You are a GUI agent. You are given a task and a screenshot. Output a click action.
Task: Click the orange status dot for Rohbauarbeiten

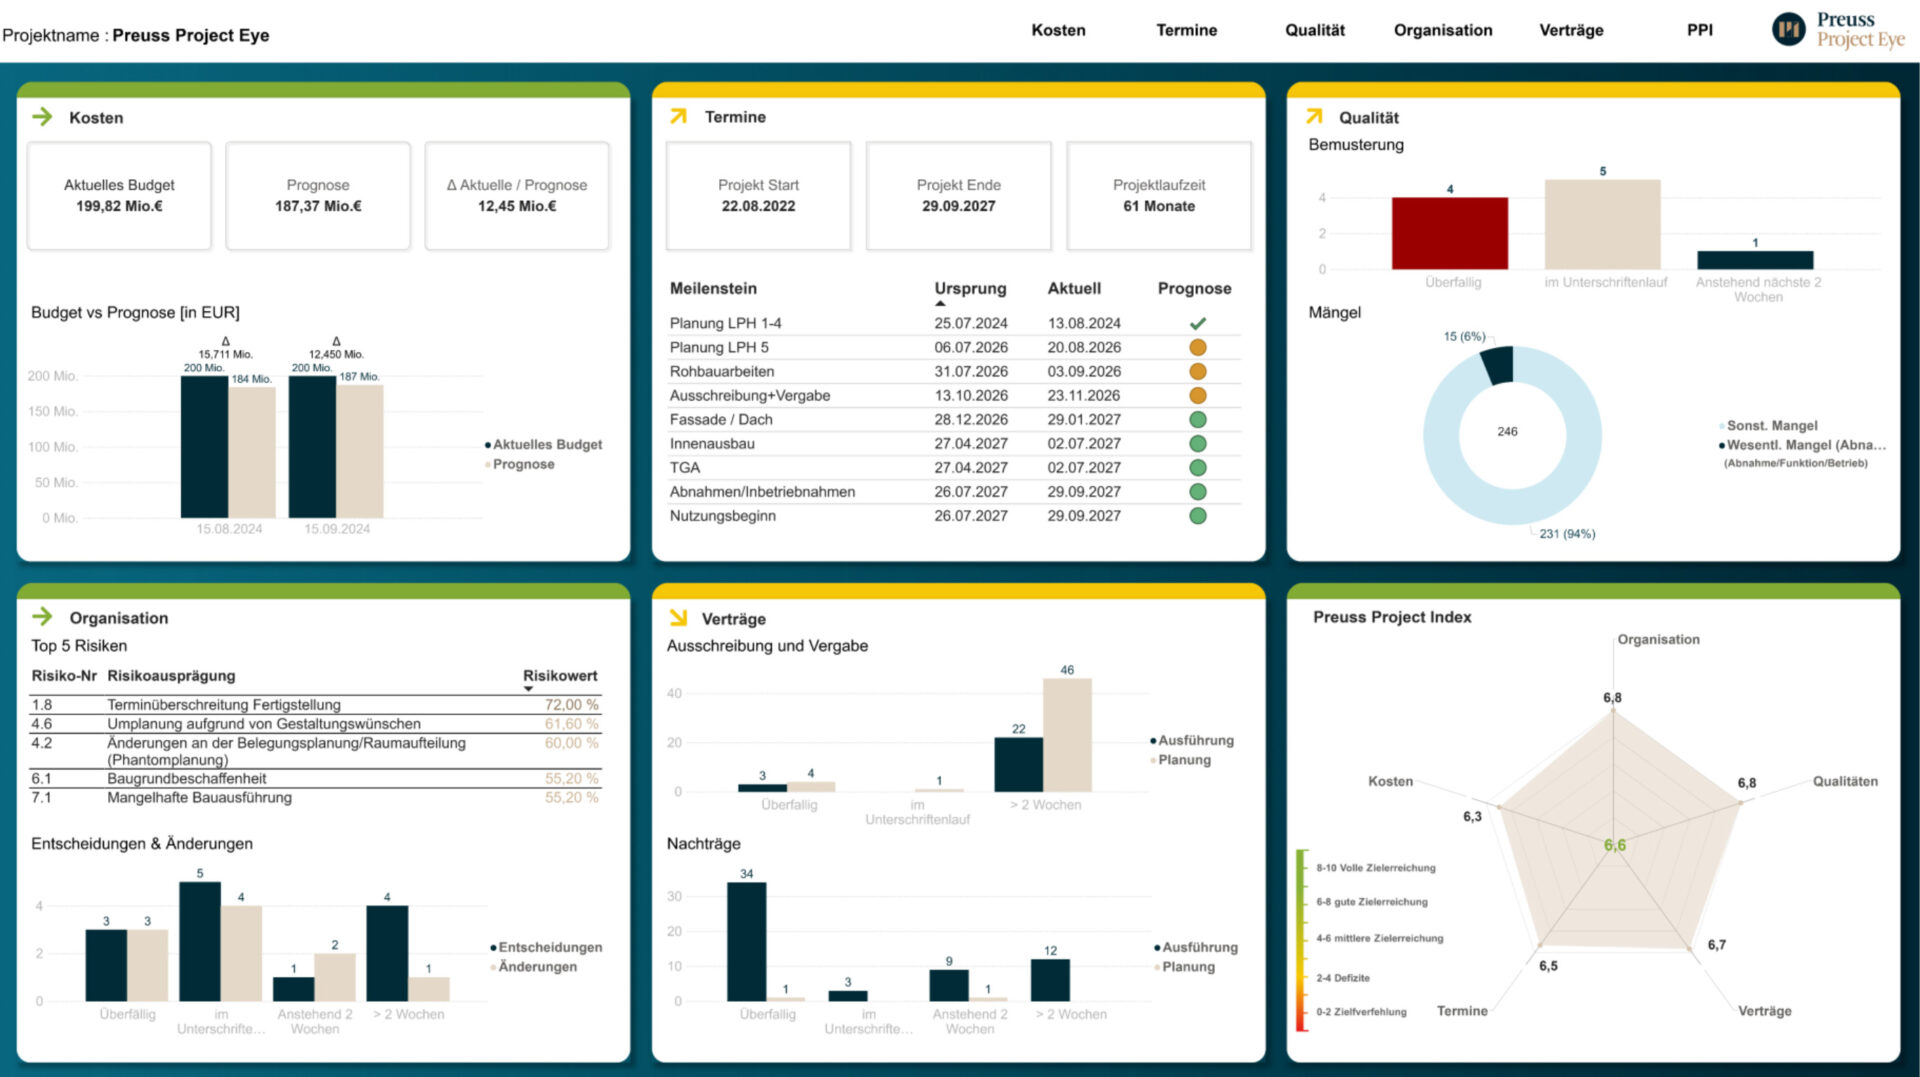pos(1197,371)
